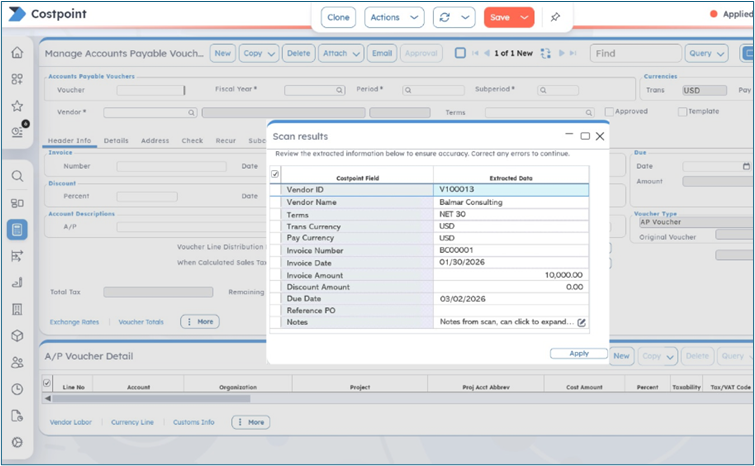This screenshot has width=755, height=466.
Task: Click the Find search field
Action: click(633, 53)
